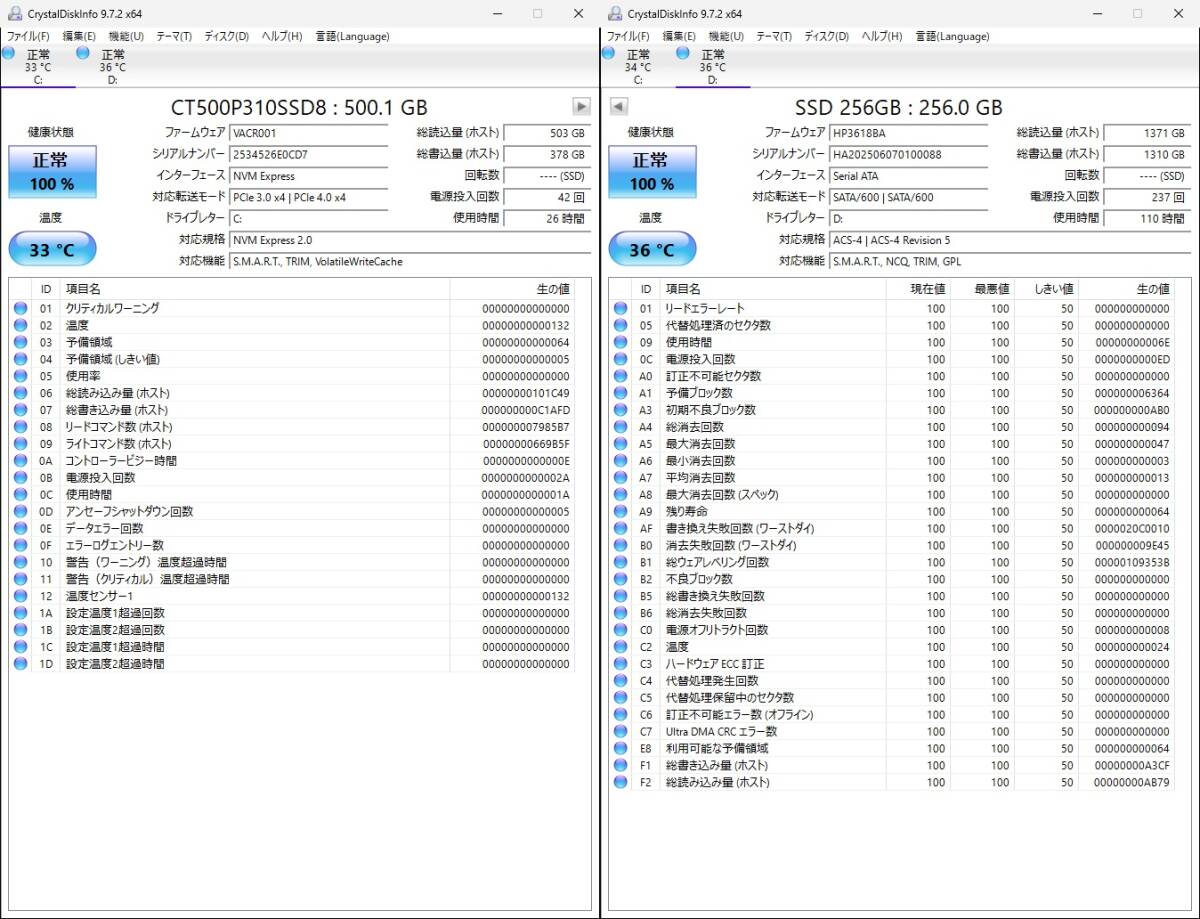Click the firmware field showing HP3618BA

click(909, 132)
